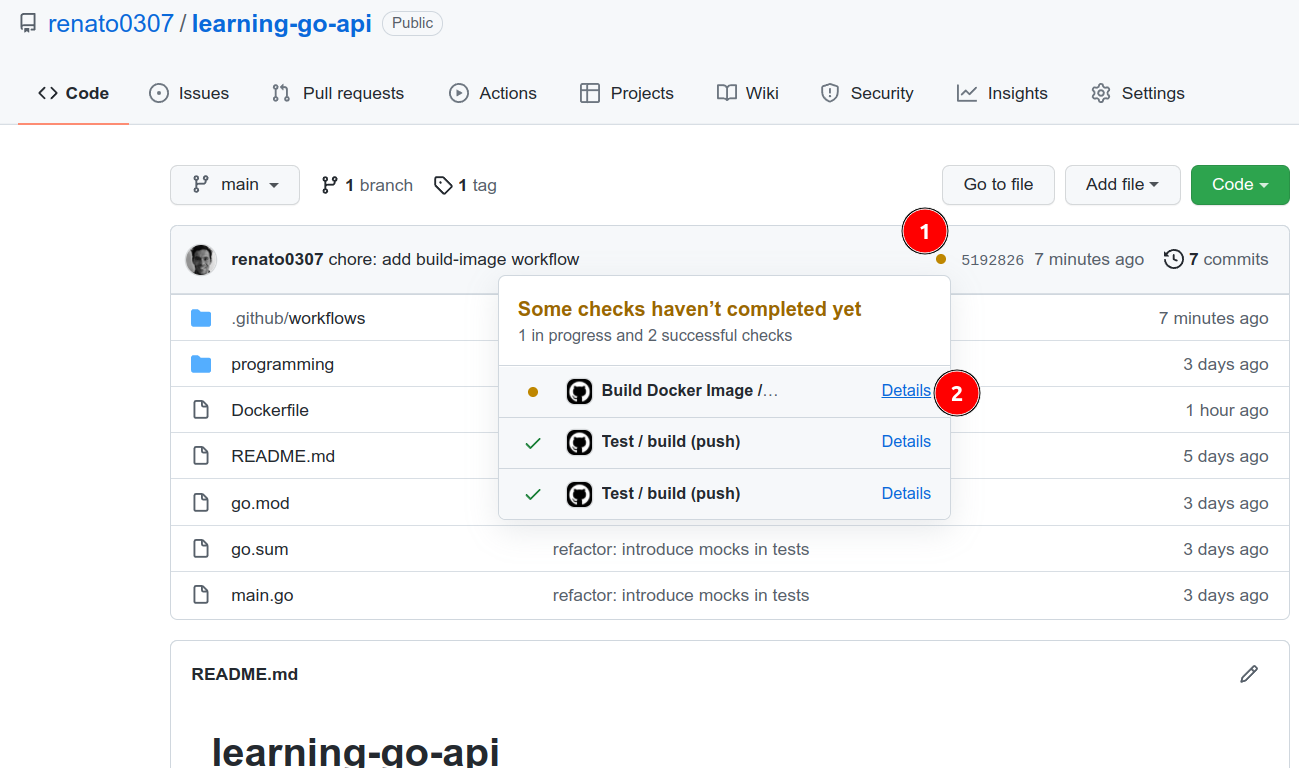The height and width of the screenshot is (768, 1299).
Task: Open Details for Build Docker Image check
Action: coord(906,390)
